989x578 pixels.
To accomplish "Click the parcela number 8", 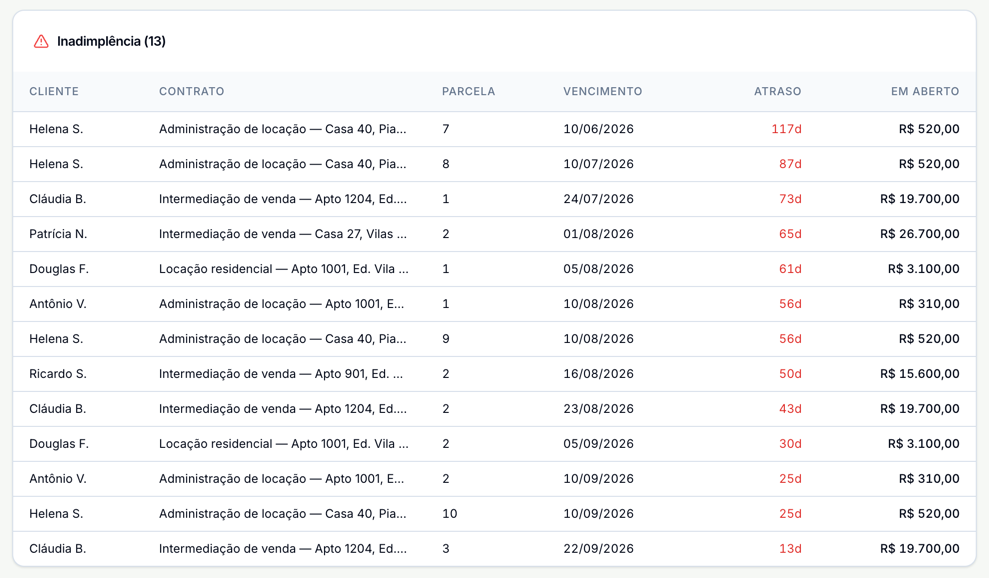I will coord(446,164).
